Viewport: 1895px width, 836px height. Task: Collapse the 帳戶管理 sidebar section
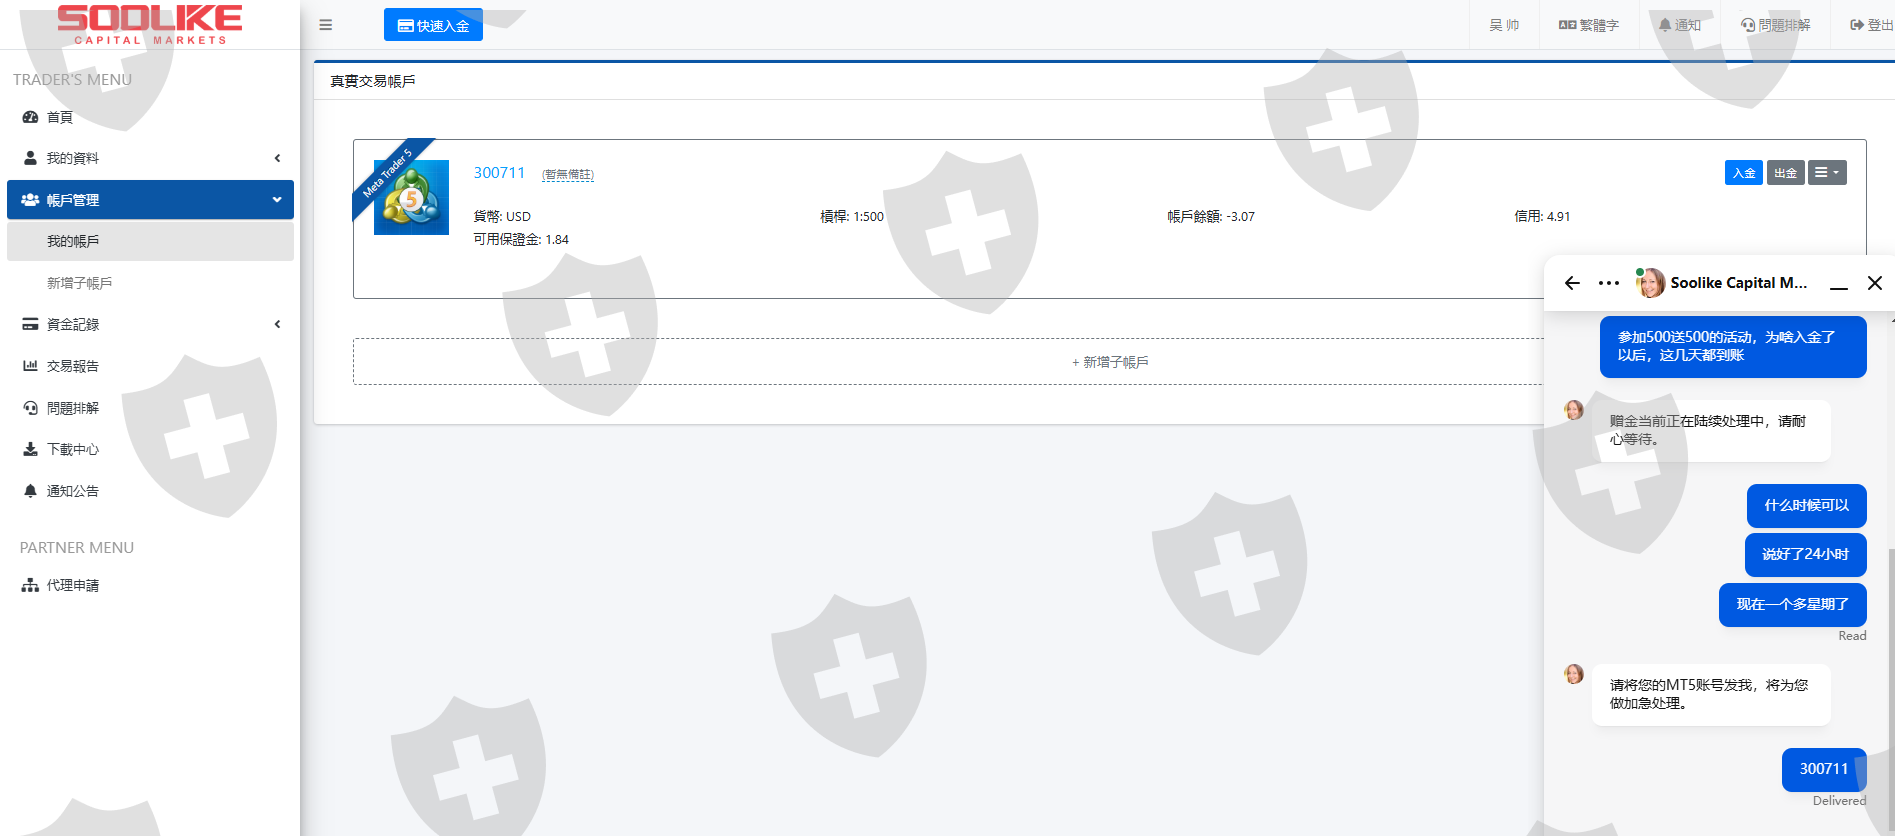(x=150, y=200)
